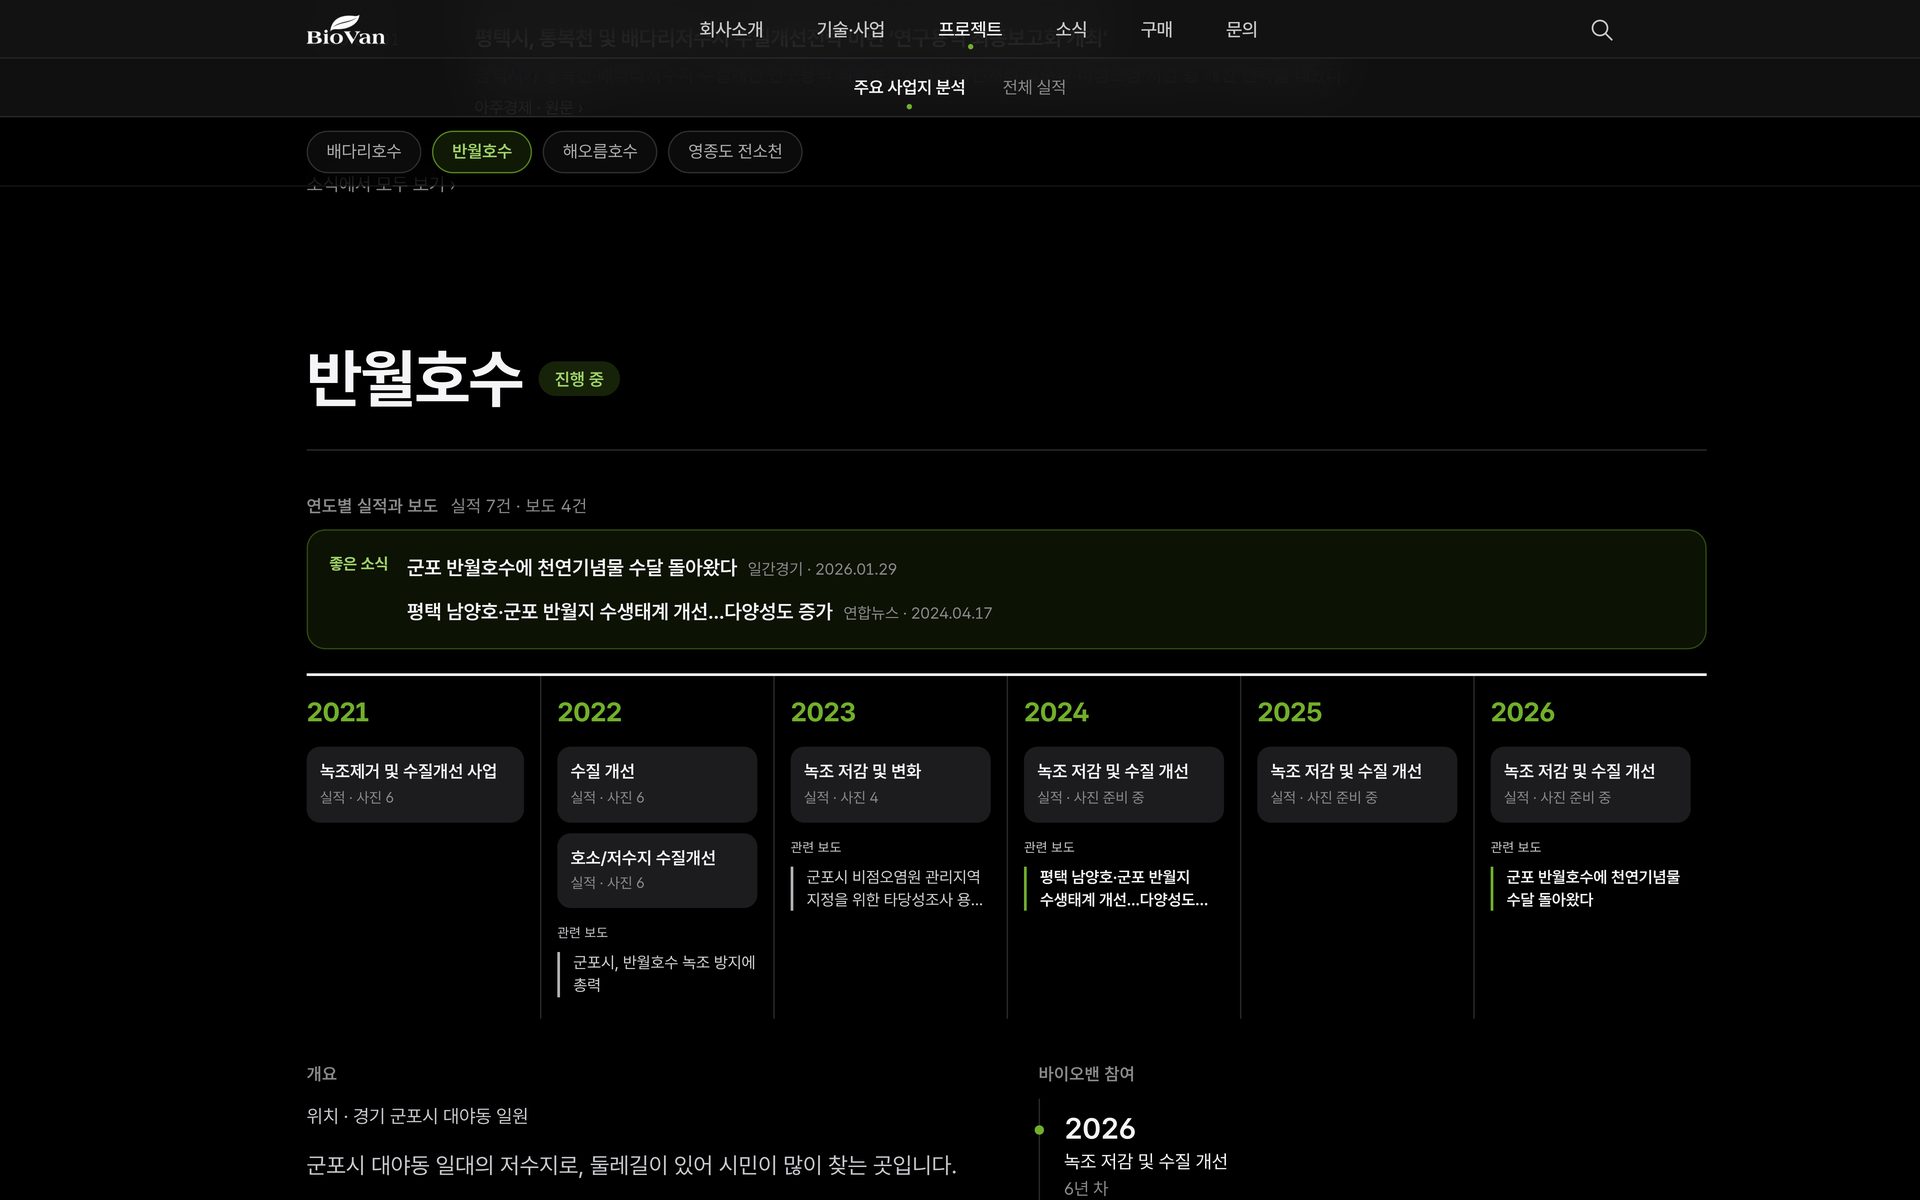Click 일간경기 · 2026.01.29 source text
Screen dimensions: 1920x1200
[x=822, y=569]
